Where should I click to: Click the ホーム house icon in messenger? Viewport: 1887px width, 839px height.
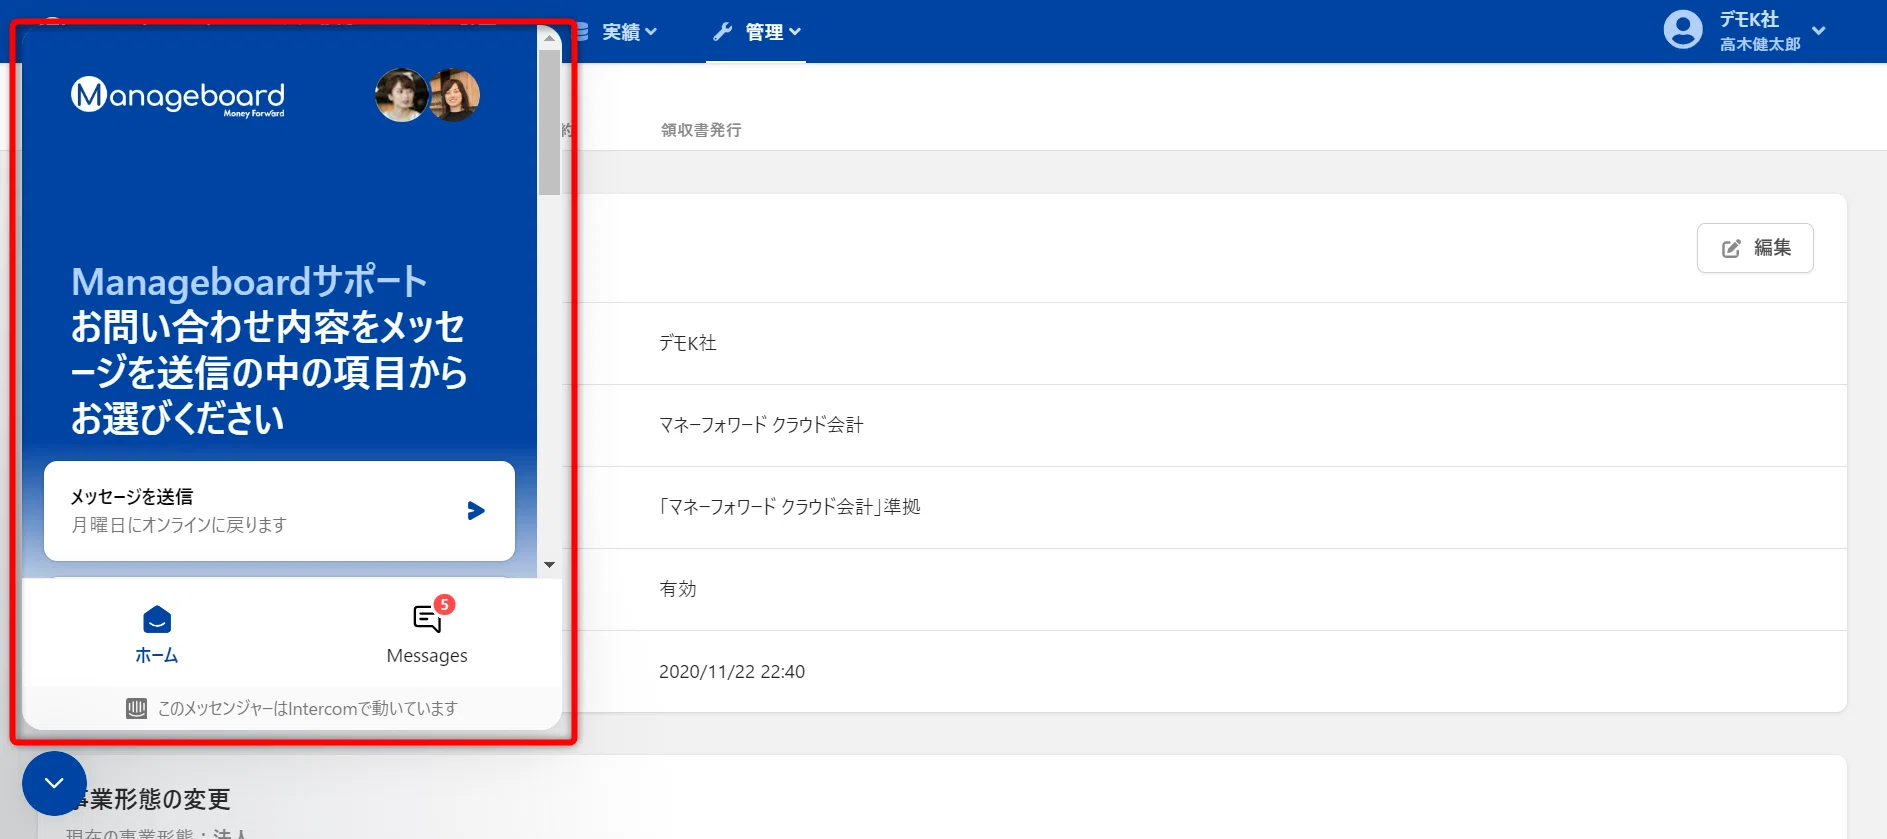tap(157, 620)
